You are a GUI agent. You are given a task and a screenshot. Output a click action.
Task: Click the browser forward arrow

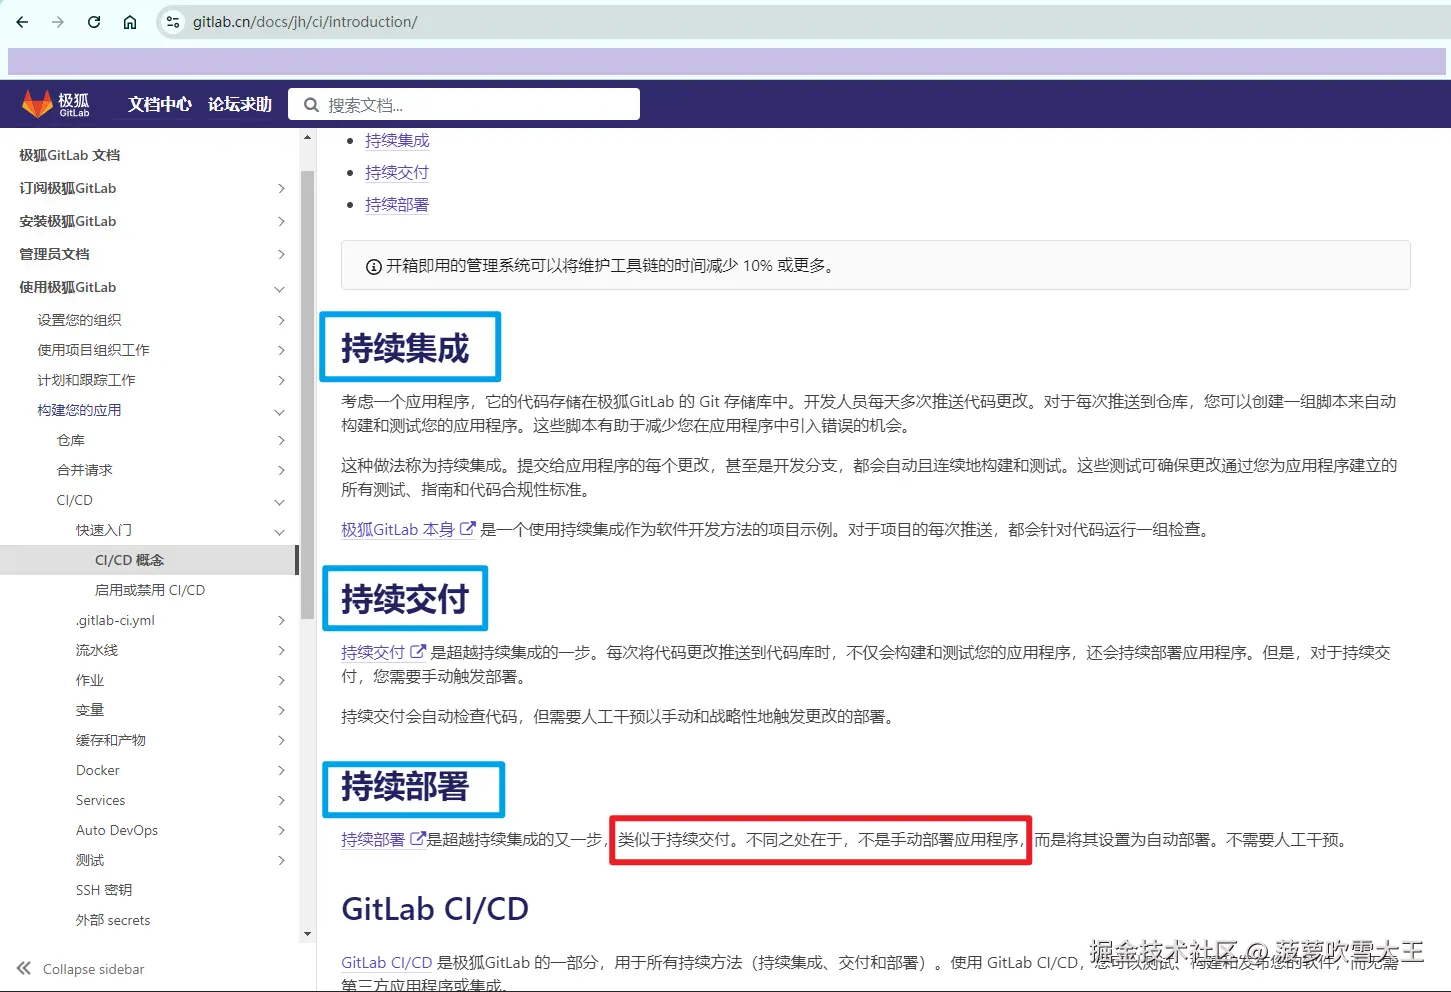click(x=58, y=21)
